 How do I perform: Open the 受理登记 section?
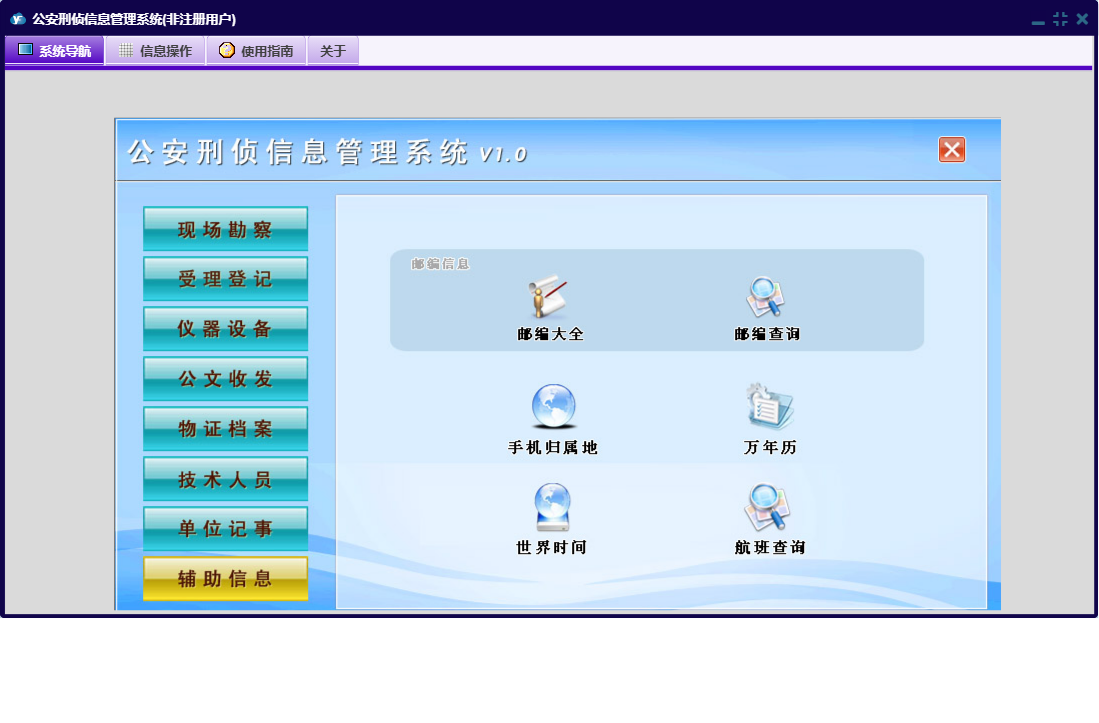click(225, 279)
